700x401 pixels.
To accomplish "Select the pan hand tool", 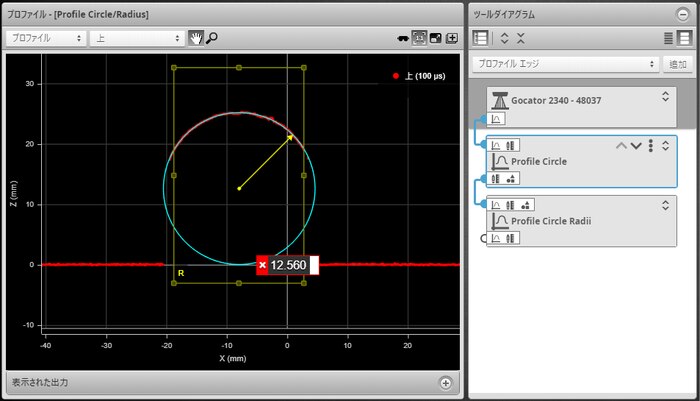I will [x=196, y=38].
